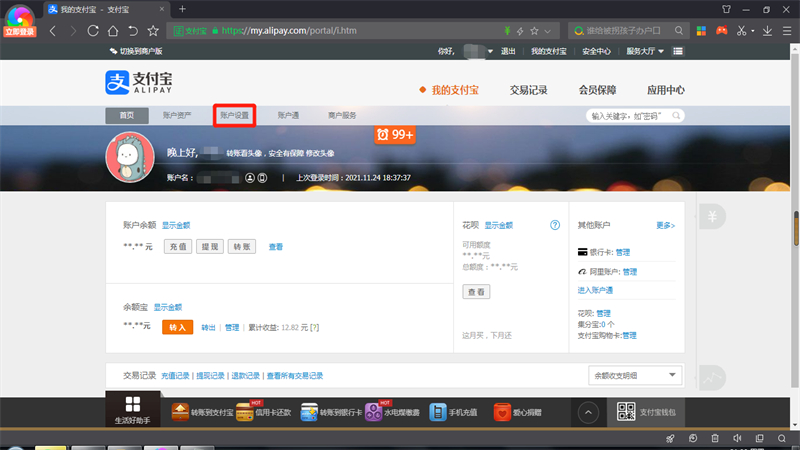Image resolution: width=800 pixels, height=450 pixels.
Task: Open browser home page icon
Action: coord(113,31)
